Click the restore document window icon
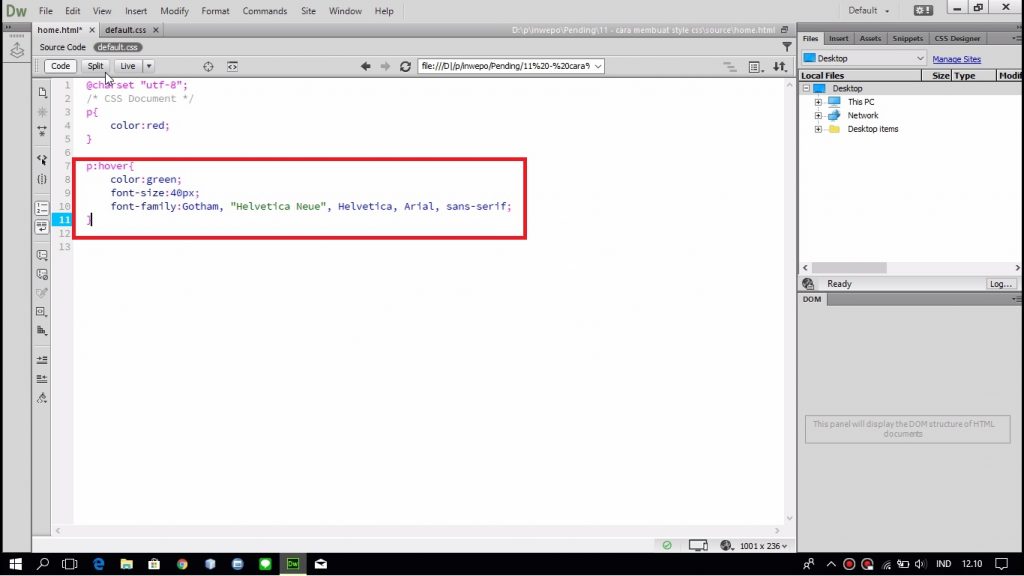Screen dimensions: 1024x576 pyautogui.click(x=784, y=29)
